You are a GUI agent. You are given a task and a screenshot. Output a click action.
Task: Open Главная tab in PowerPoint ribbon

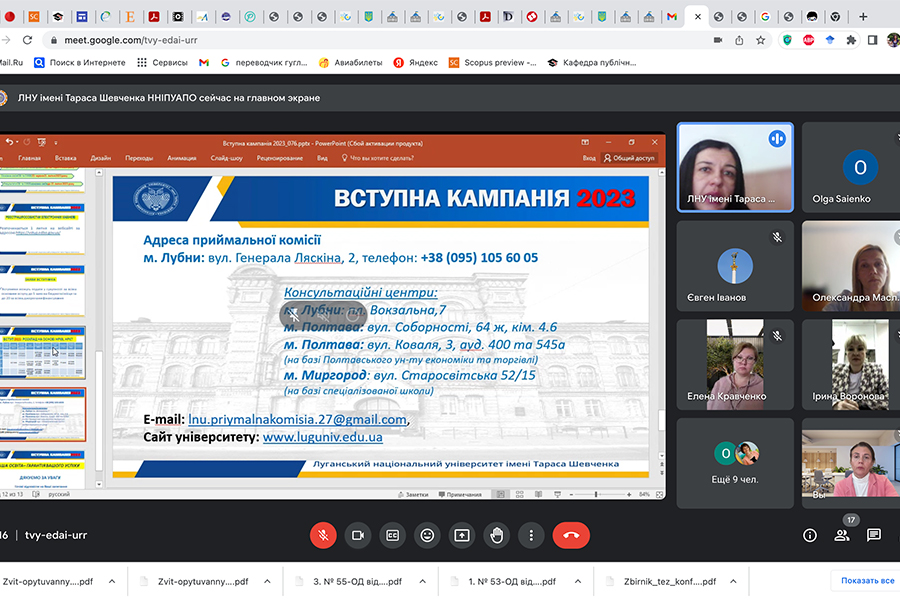coord(29,158)
